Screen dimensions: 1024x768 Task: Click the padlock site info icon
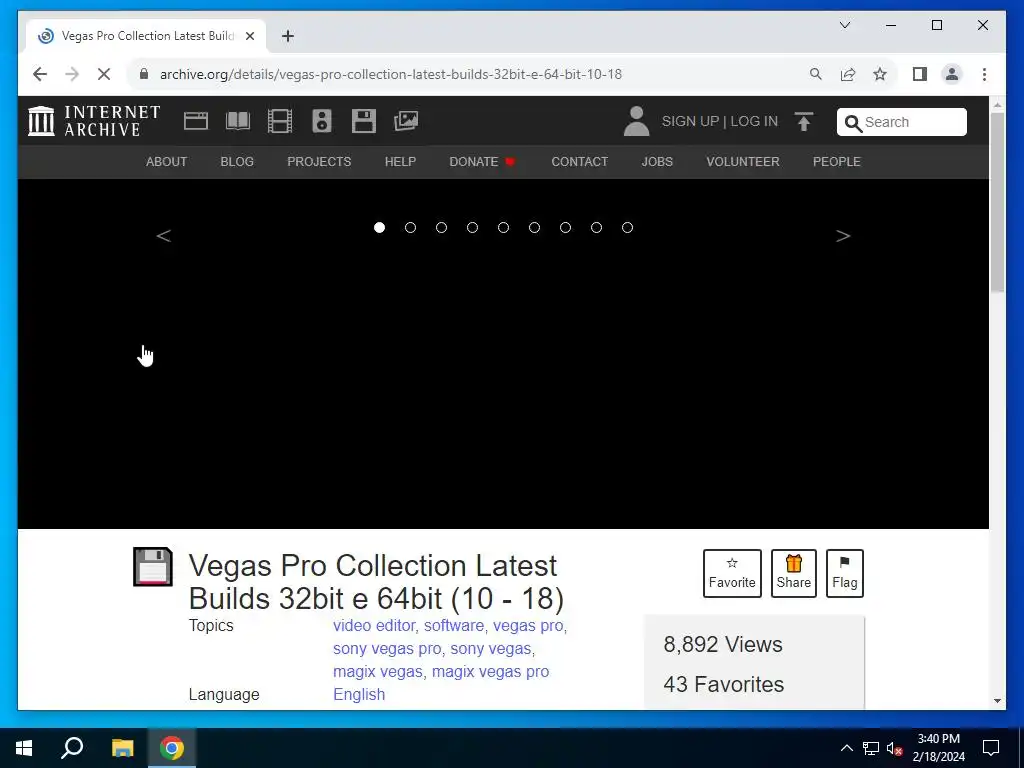(x=144, y=74)
